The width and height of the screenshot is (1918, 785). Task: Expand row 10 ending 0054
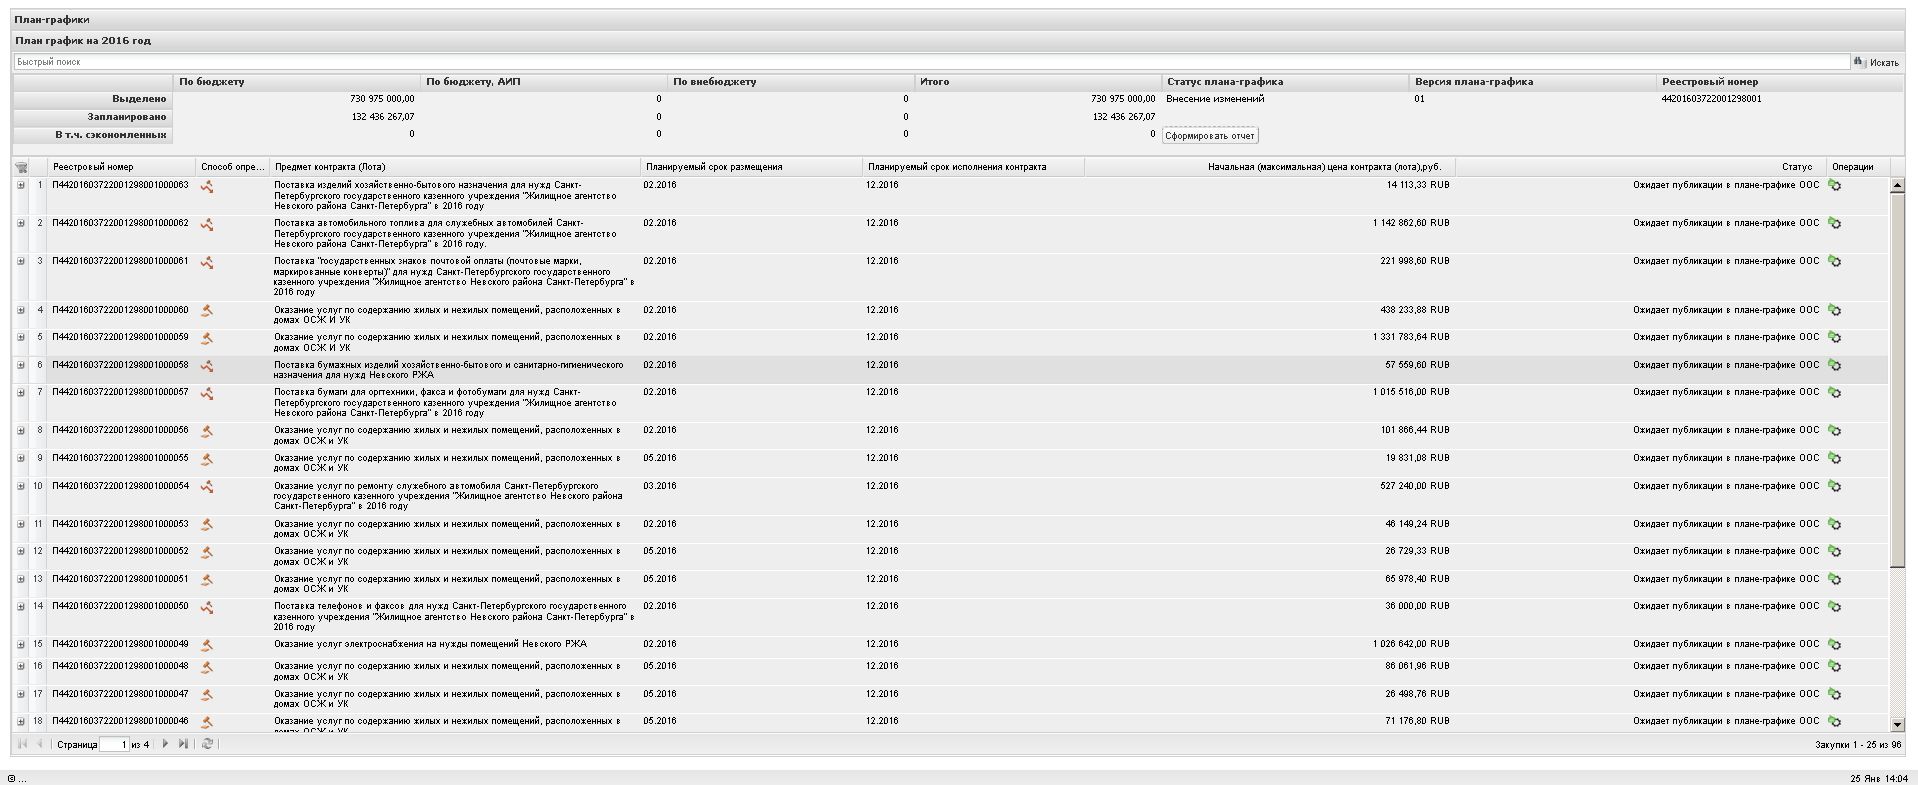pos(21,486)
